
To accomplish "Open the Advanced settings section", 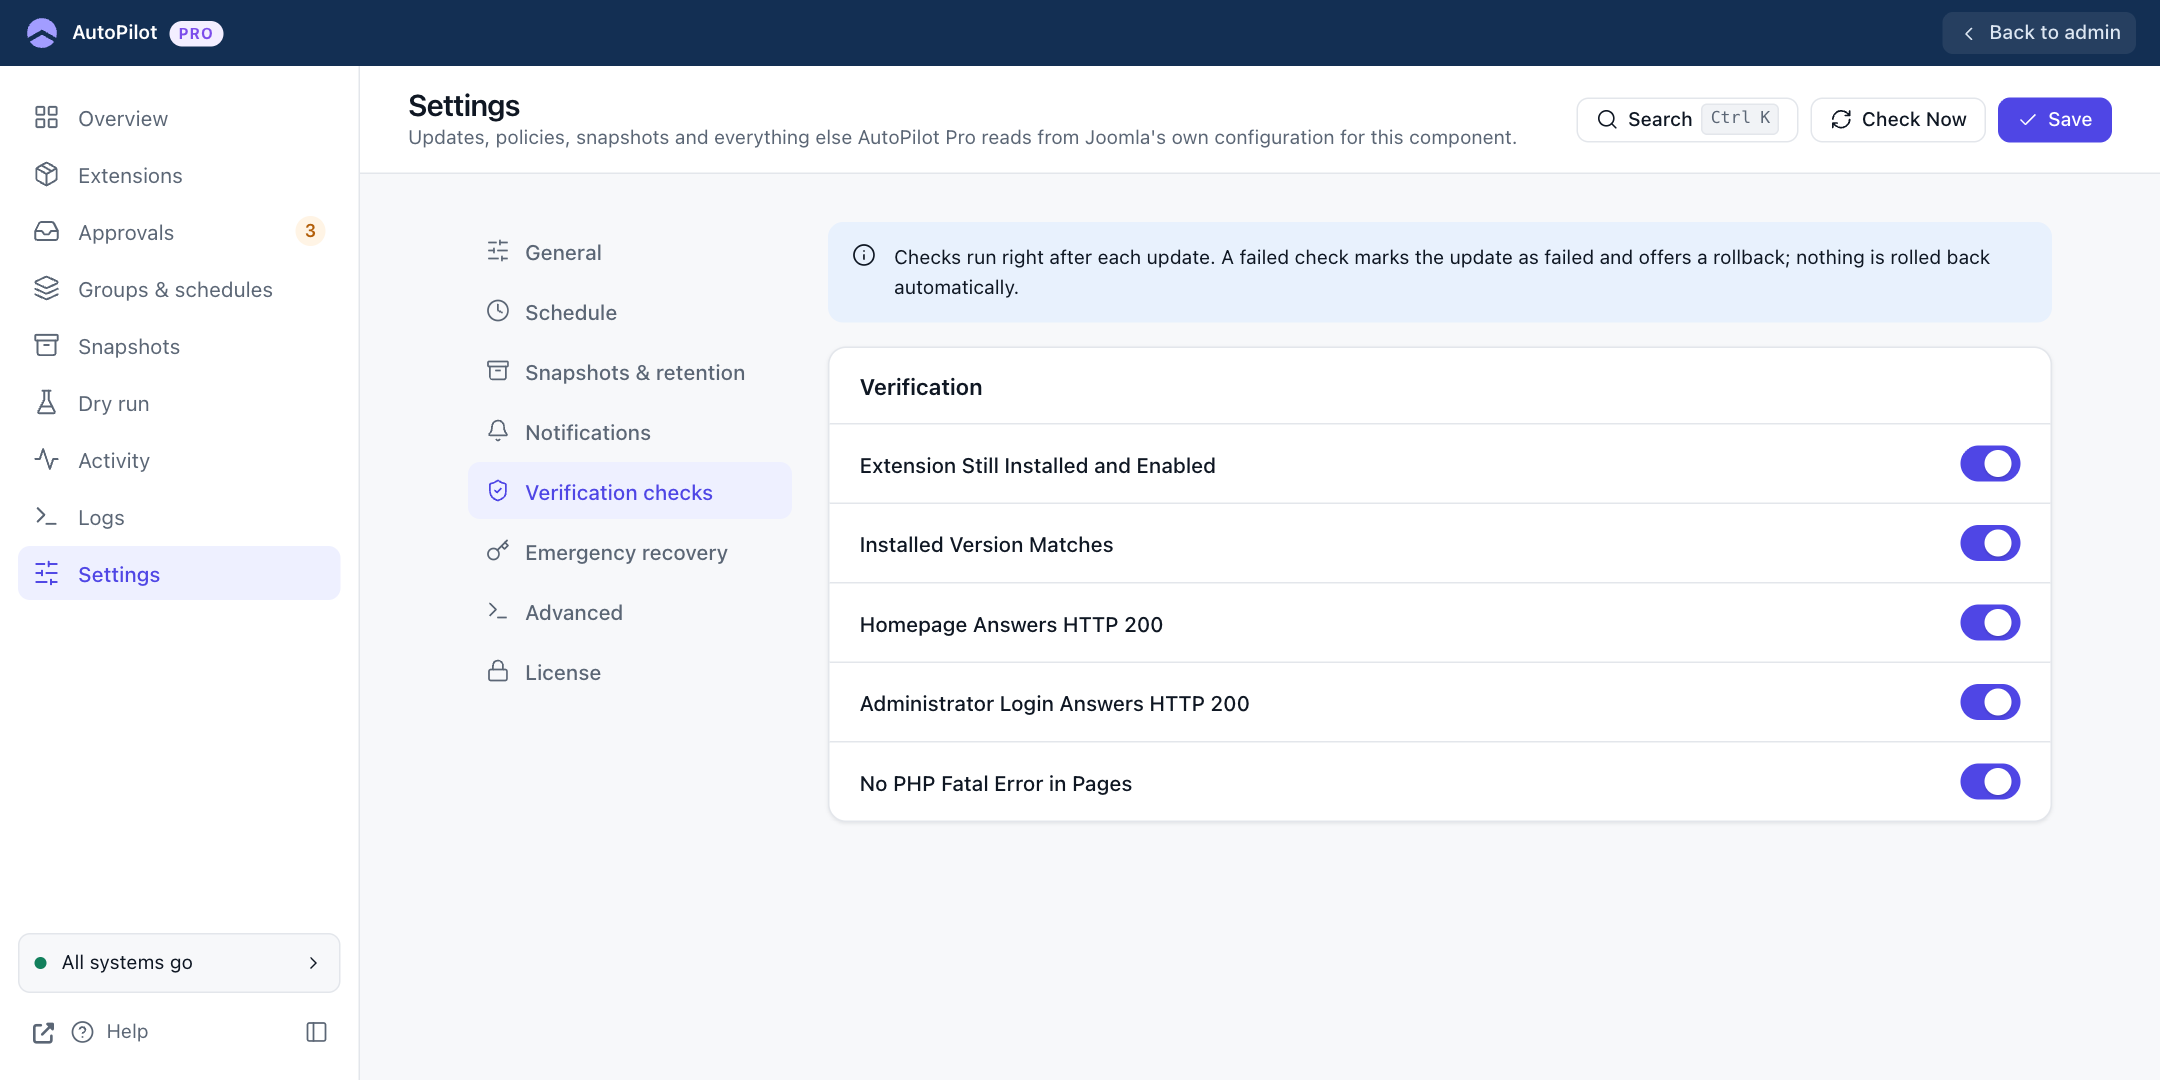I will 630,612.
